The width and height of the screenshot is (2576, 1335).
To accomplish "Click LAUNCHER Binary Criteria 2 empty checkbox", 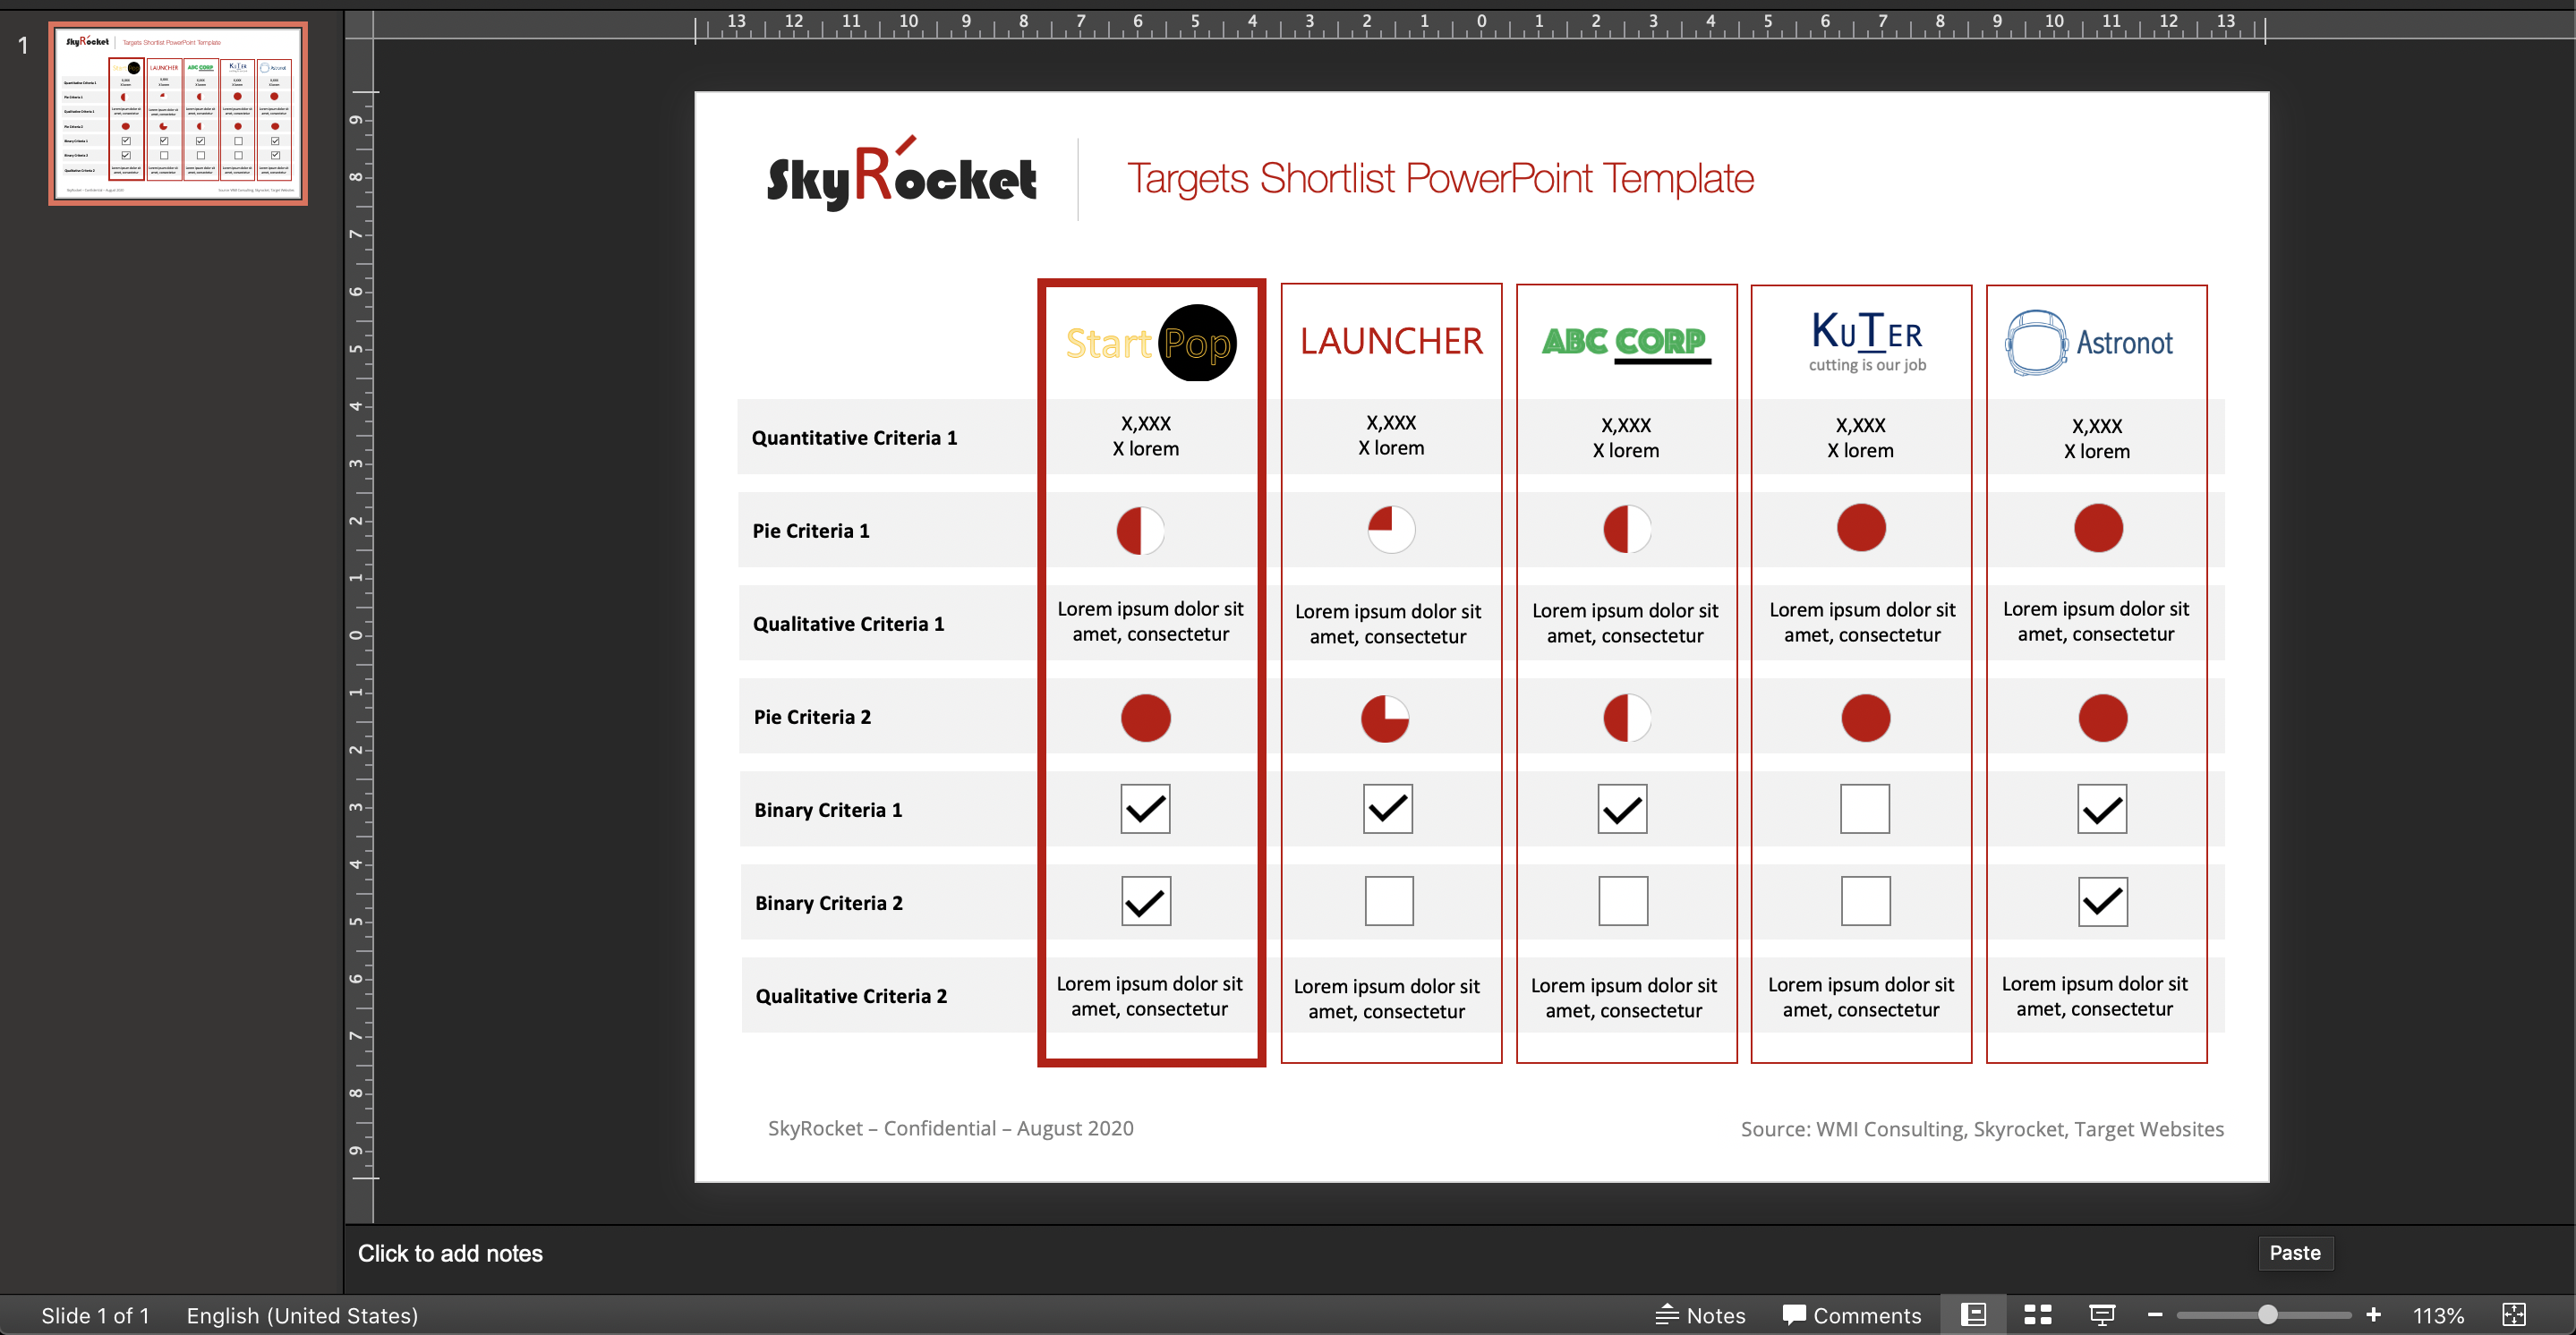I will point(1389,901).
